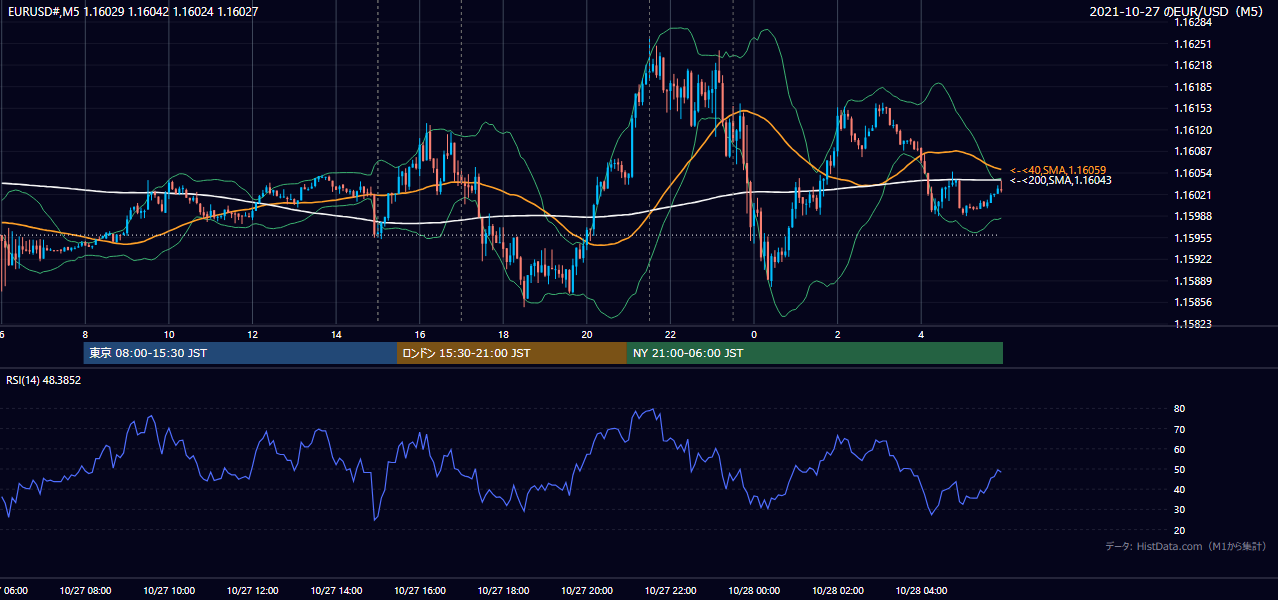The width and height of the screenshot is (1278, 600).
Task: Click price axis value 1.16054
Action: (1193, 173)
